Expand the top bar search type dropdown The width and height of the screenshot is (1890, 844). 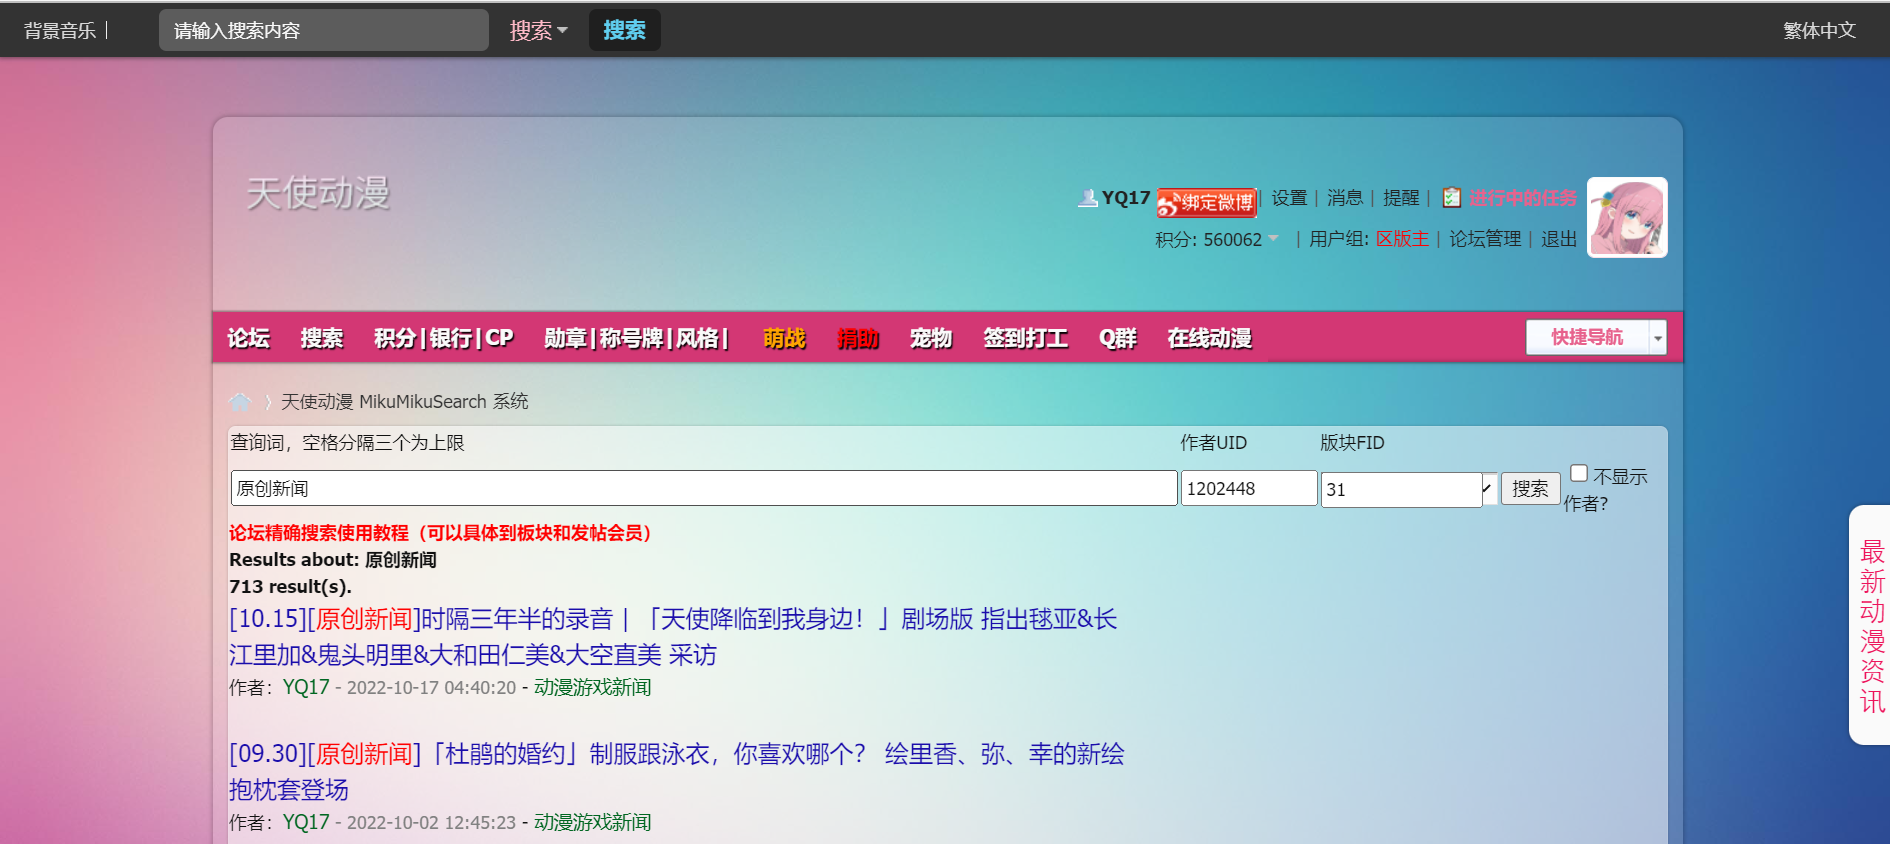(538, 31)
